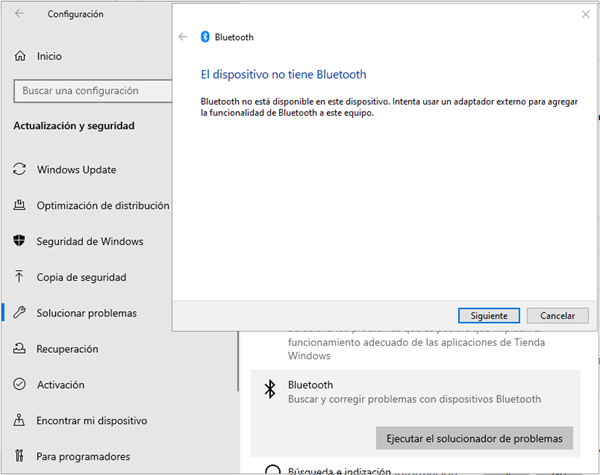Click the Siguiente button

coord(489,316)
